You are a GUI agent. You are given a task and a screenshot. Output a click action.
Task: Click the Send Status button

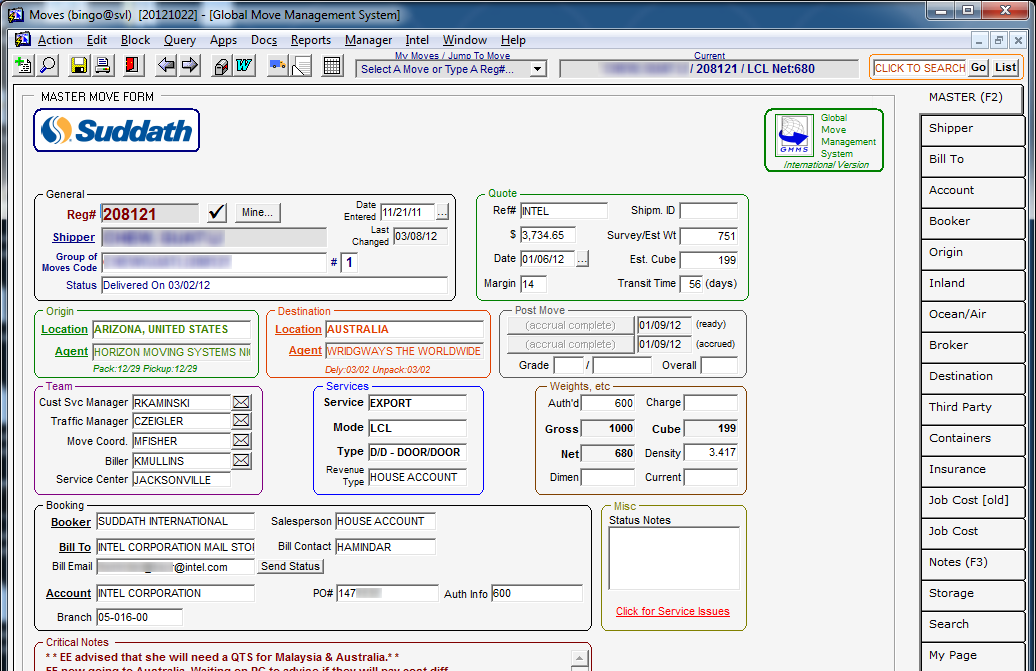click(290, 566)
